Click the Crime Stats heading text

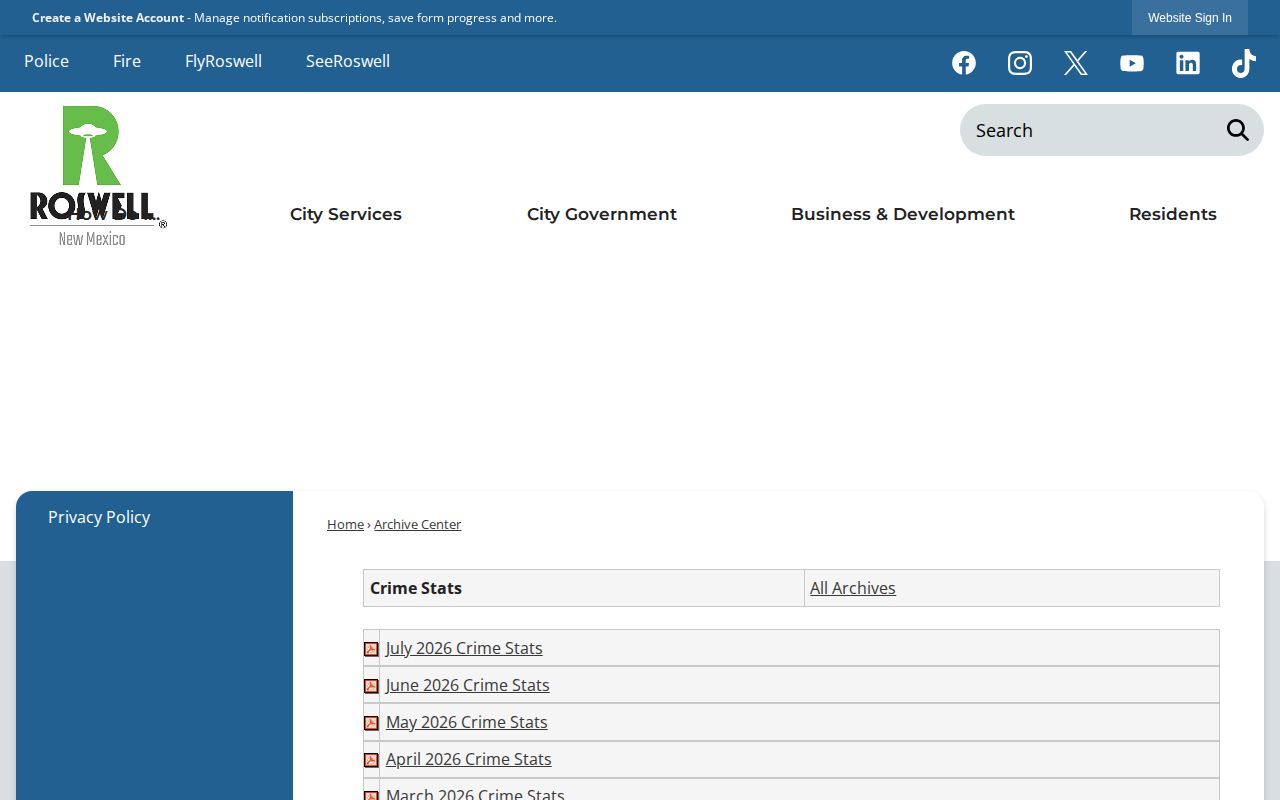tap(416, 588)
